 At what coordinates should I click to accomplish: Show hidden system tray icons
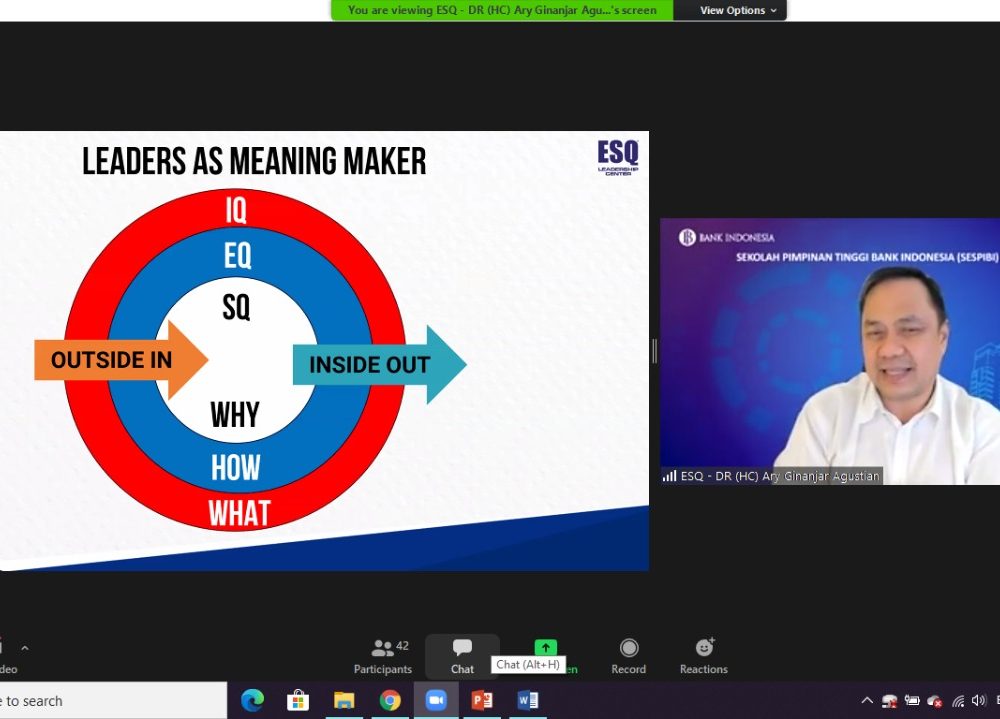(866, 701)
